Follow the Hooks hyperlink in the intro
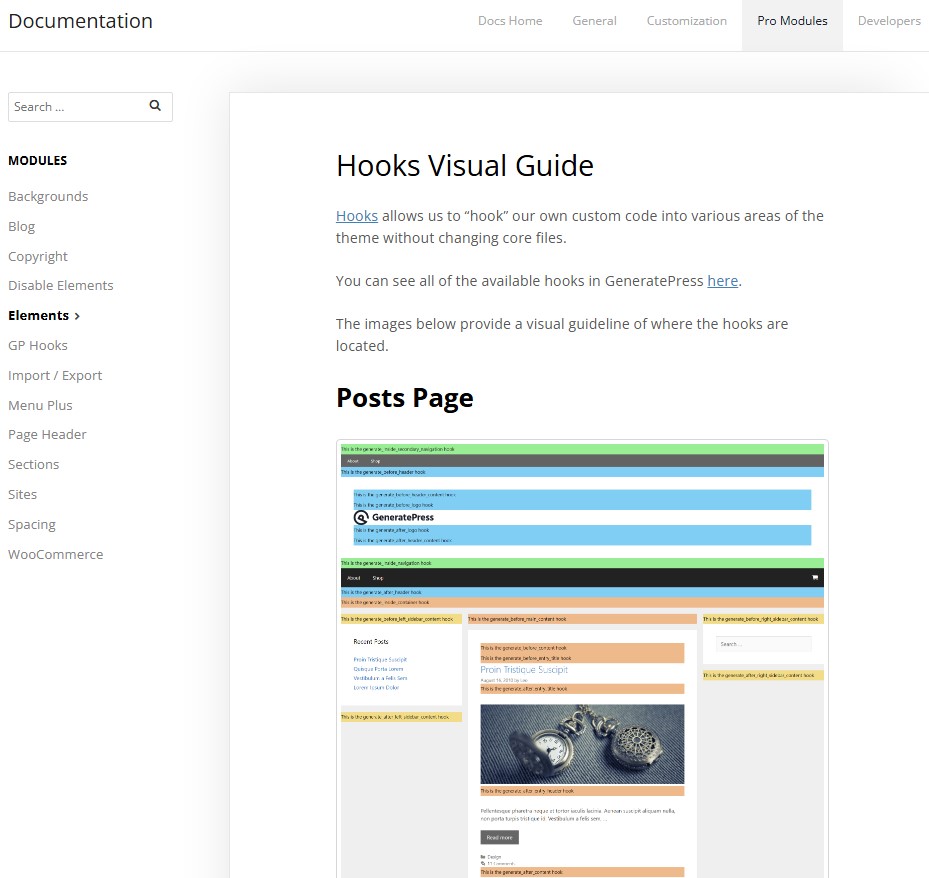Image resolution: width=929 pixels, height=878 pixels. tap(356, 216)
